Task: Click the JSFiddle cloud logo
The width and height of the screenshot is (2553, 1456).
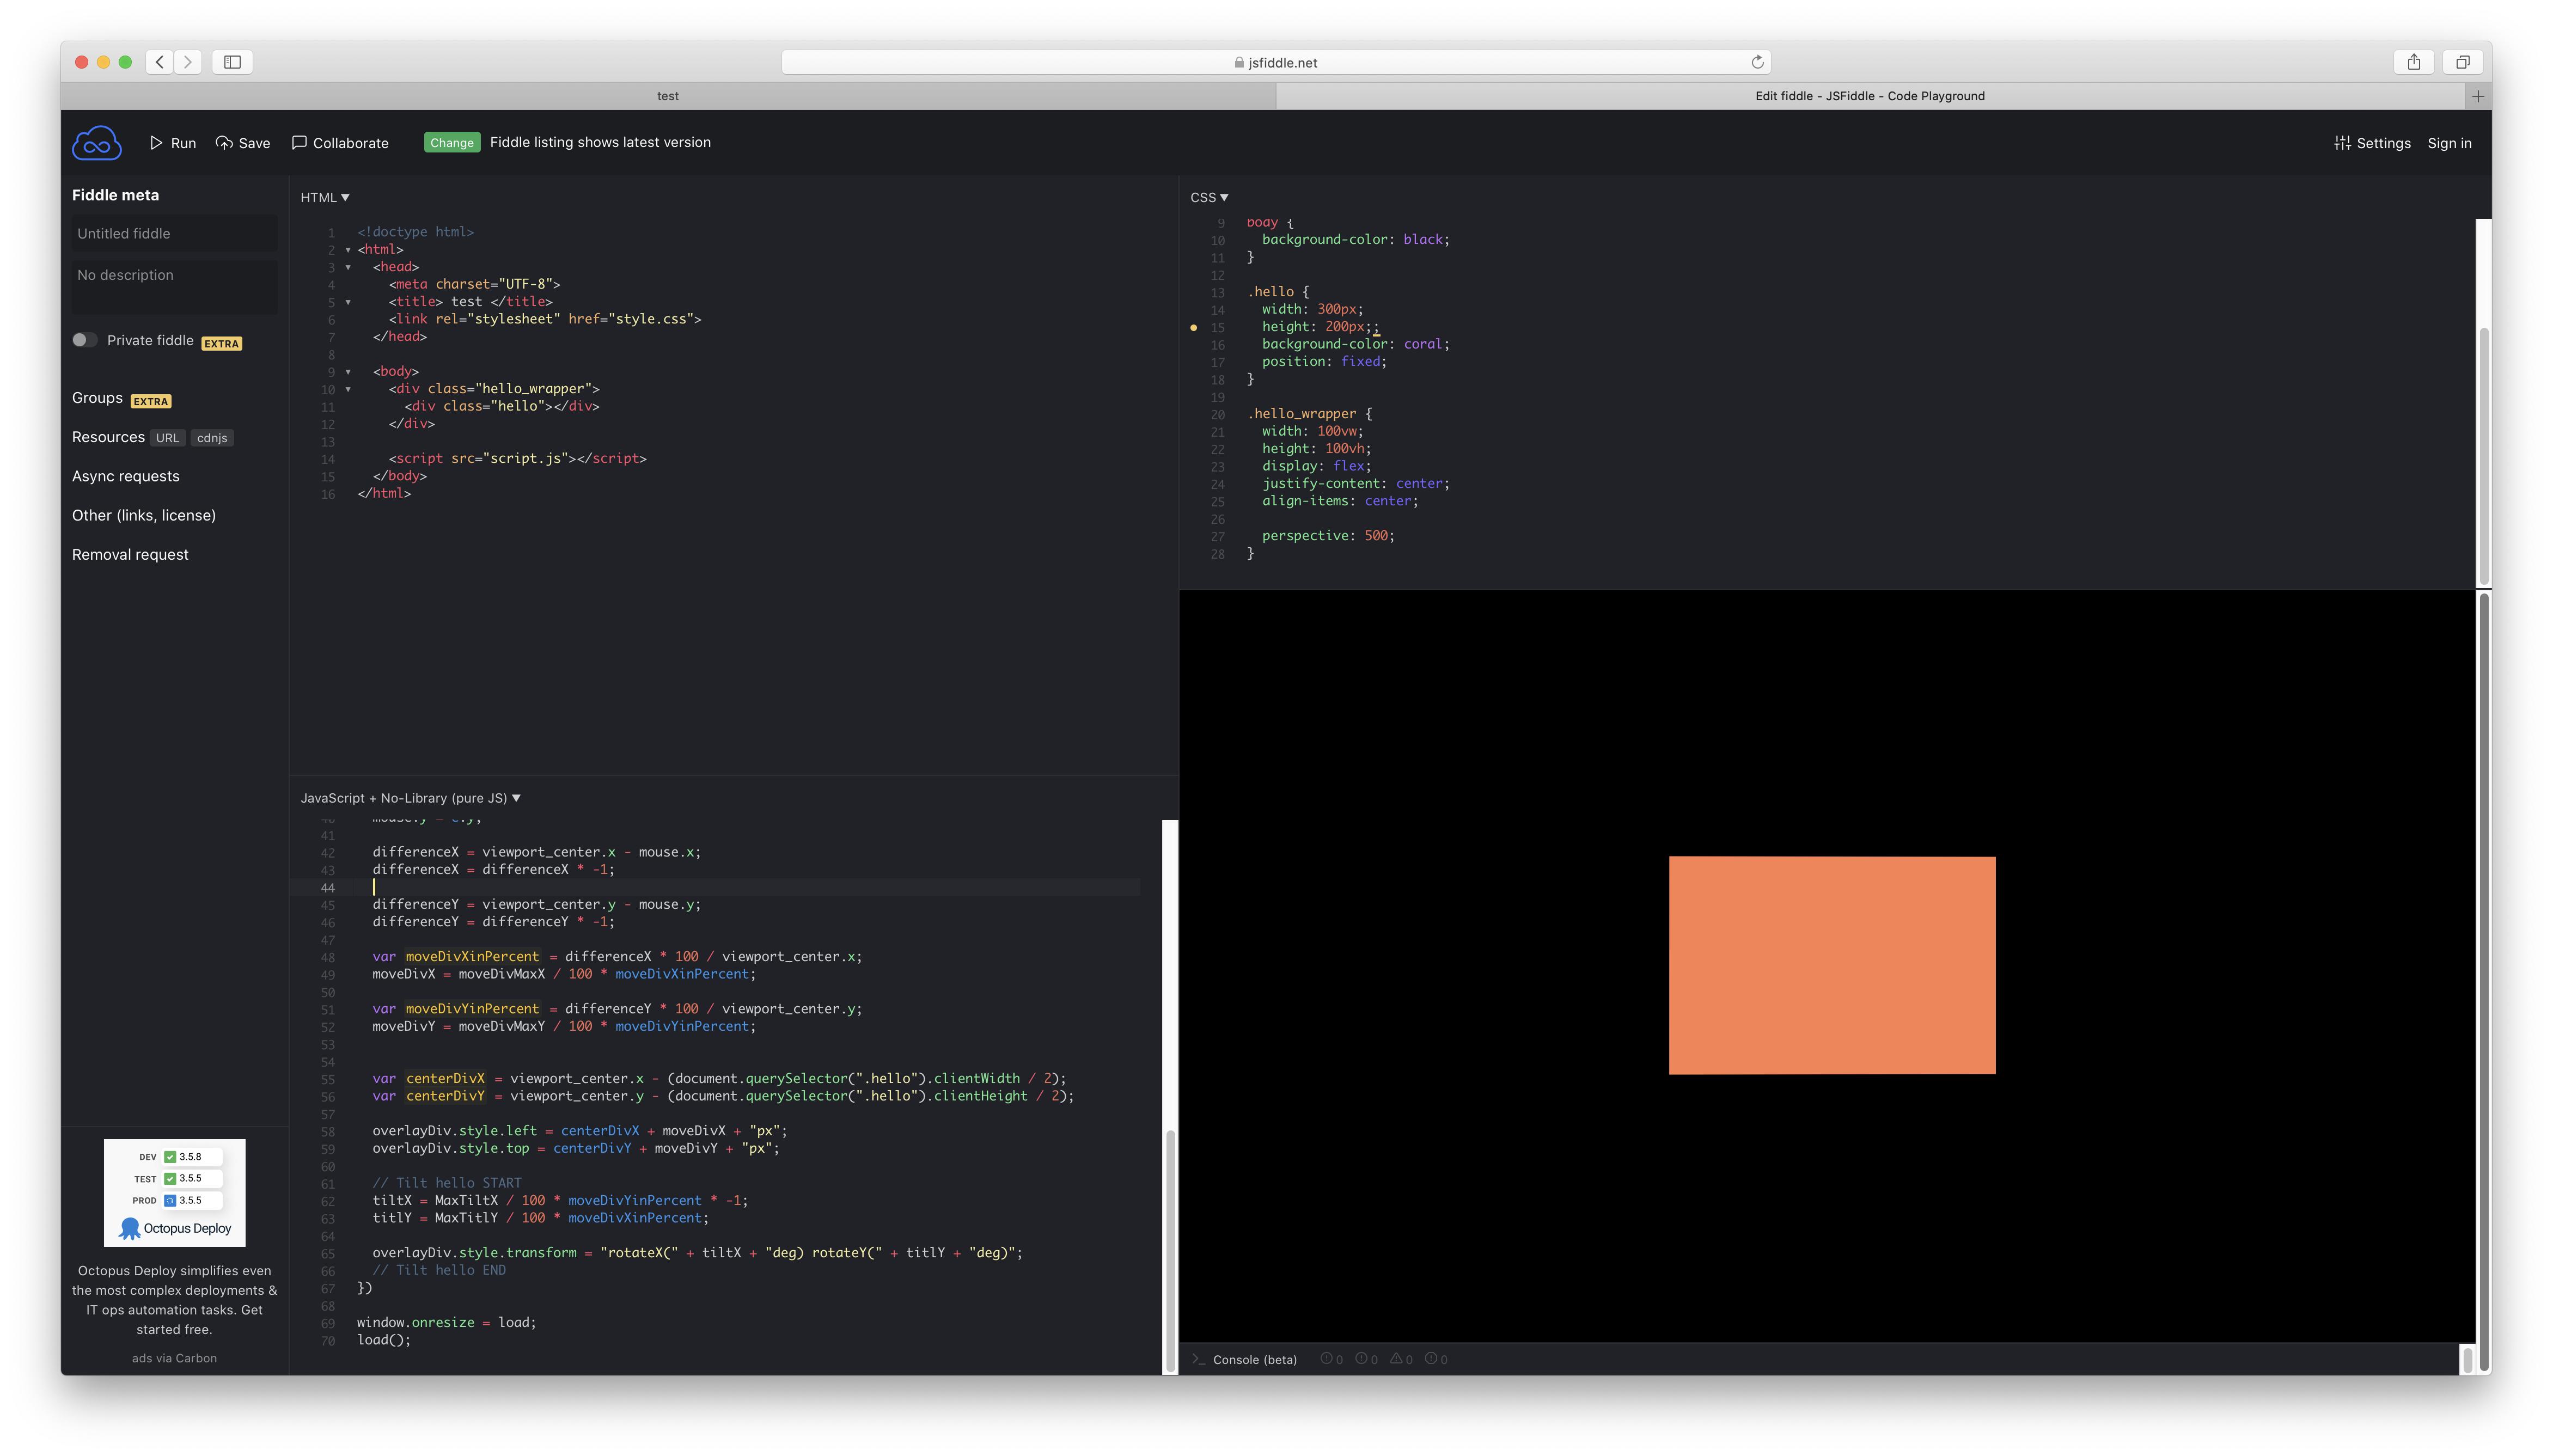Action: (96, 143)
